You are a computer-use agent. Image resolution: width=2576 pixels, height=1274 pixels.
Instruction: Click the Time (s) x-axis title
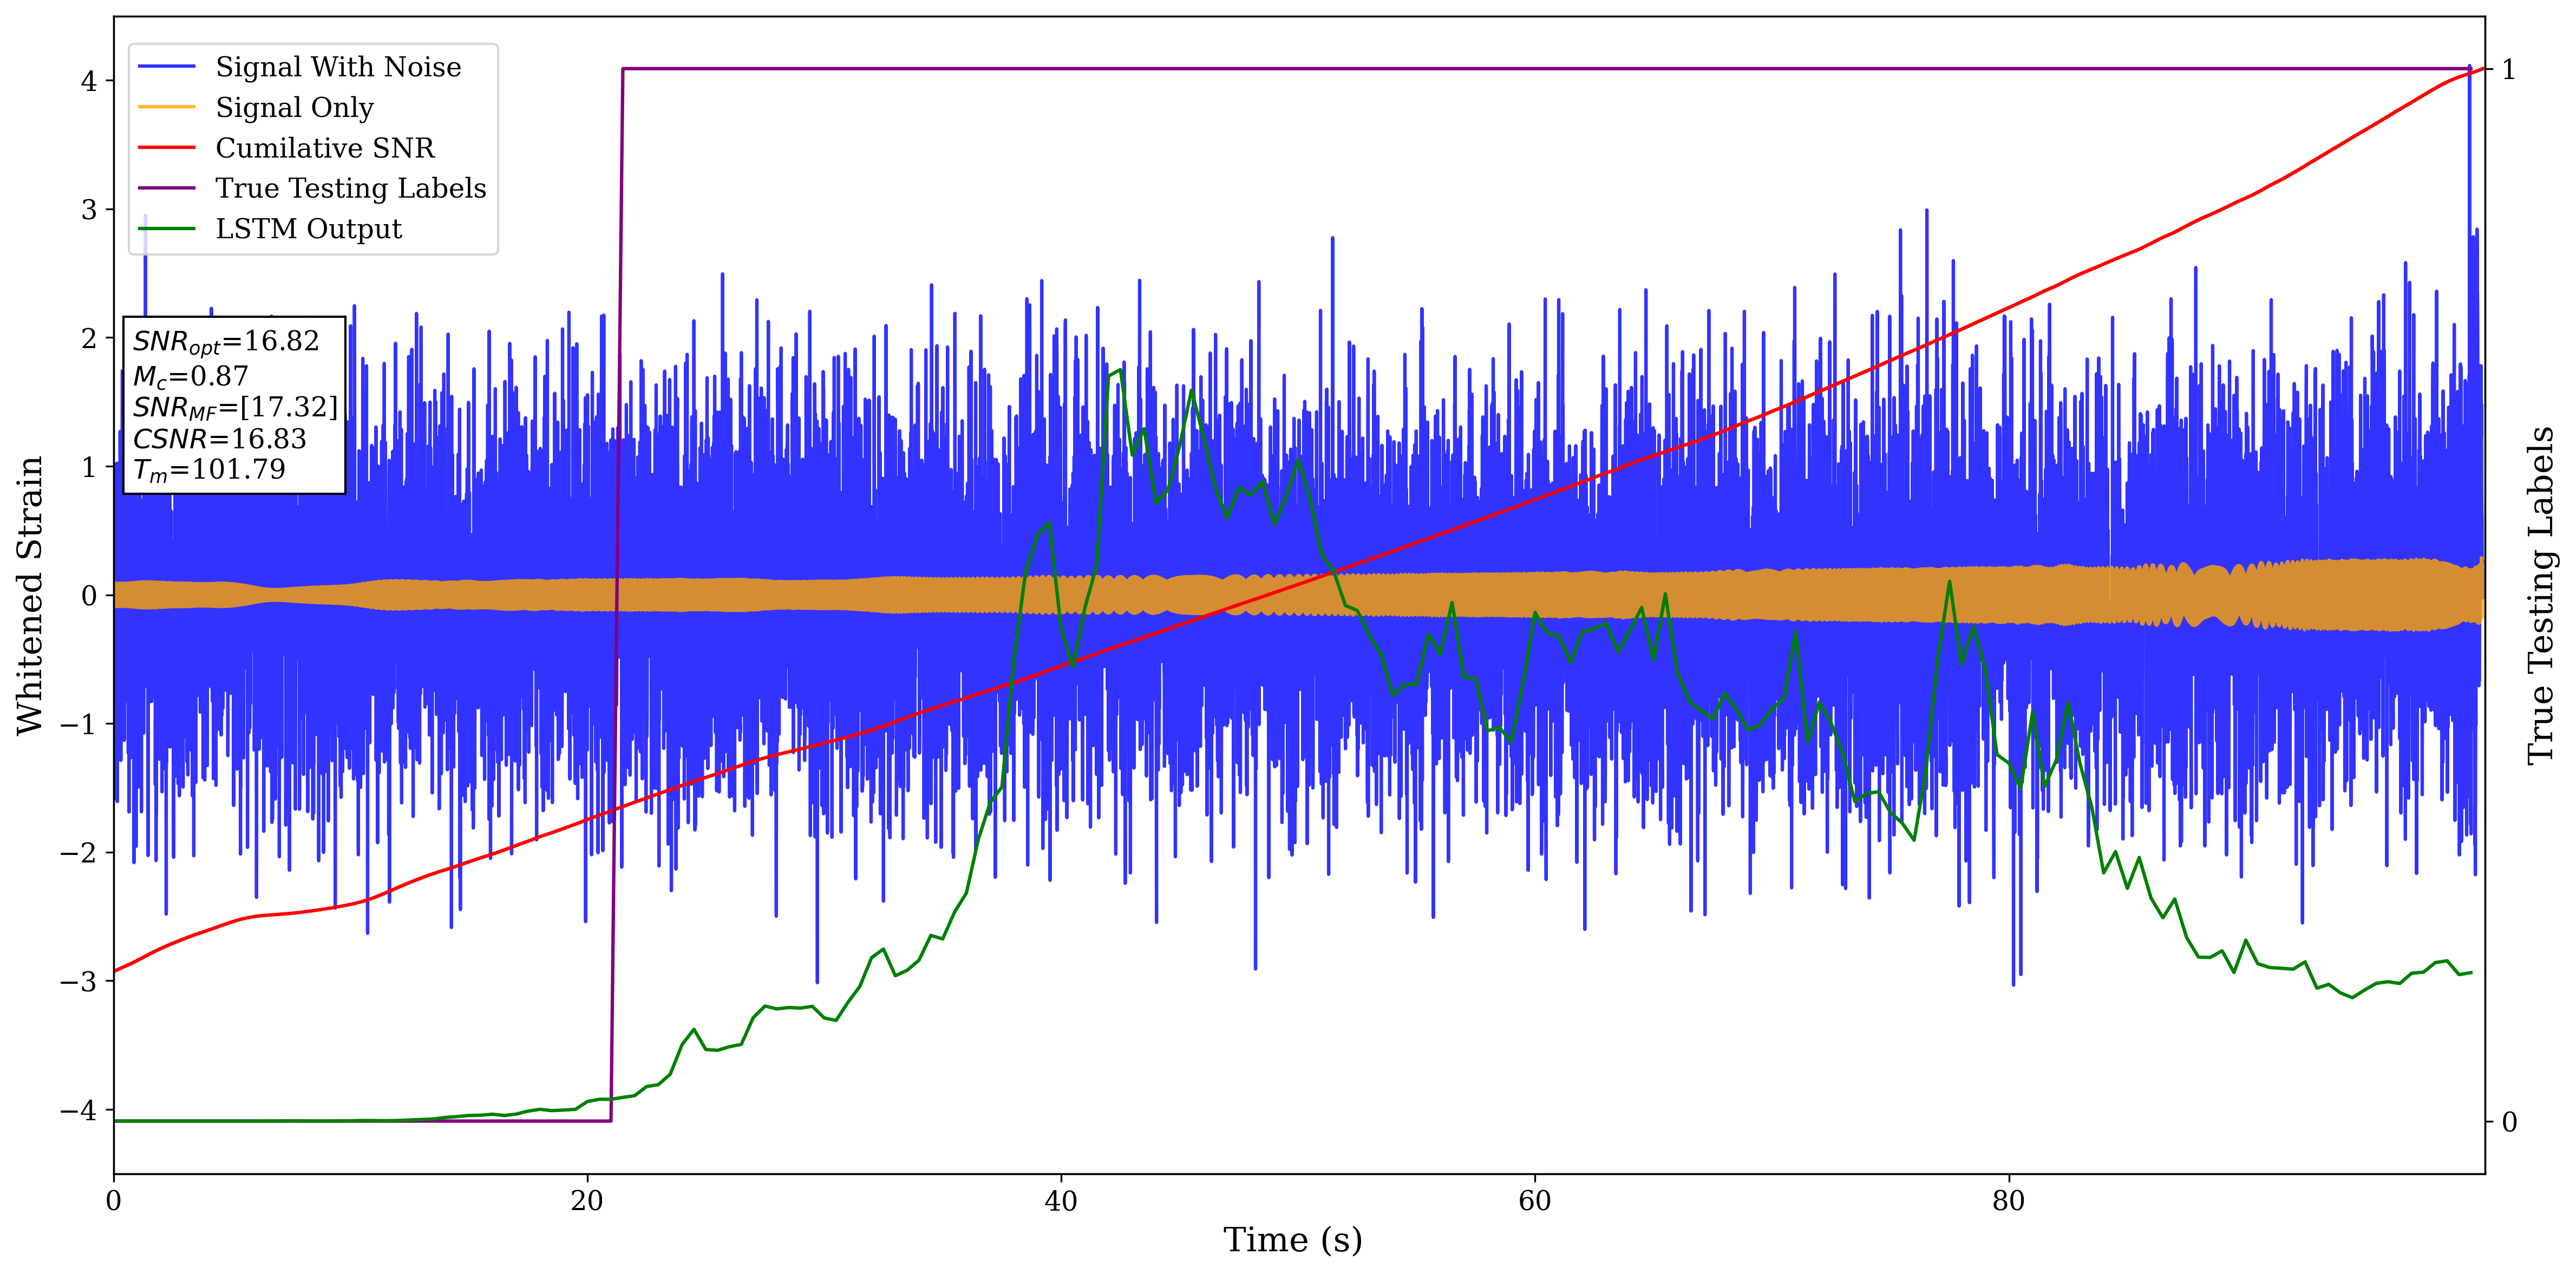point(1292,1240)
